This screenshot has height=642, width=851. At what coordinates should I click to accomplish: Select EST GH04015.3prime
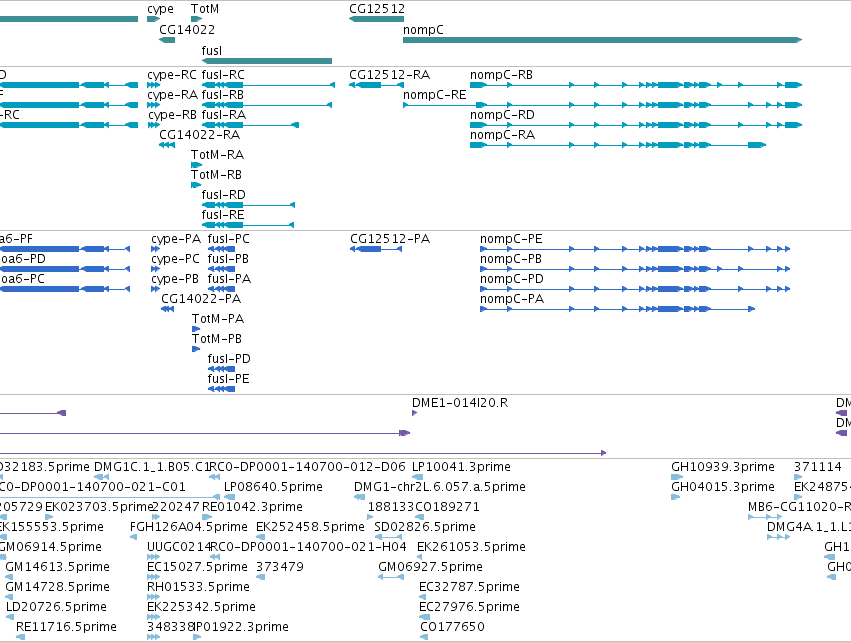(676, 497)
